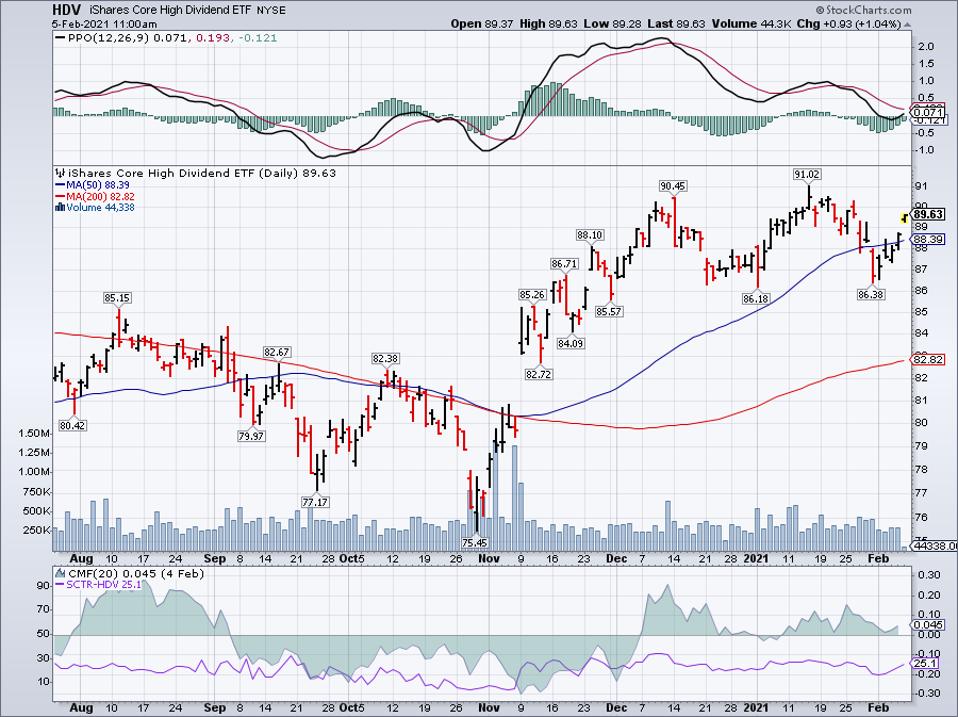Click the 79.97 price label
This screenshot has width=958, height=717.
point(252,435)
